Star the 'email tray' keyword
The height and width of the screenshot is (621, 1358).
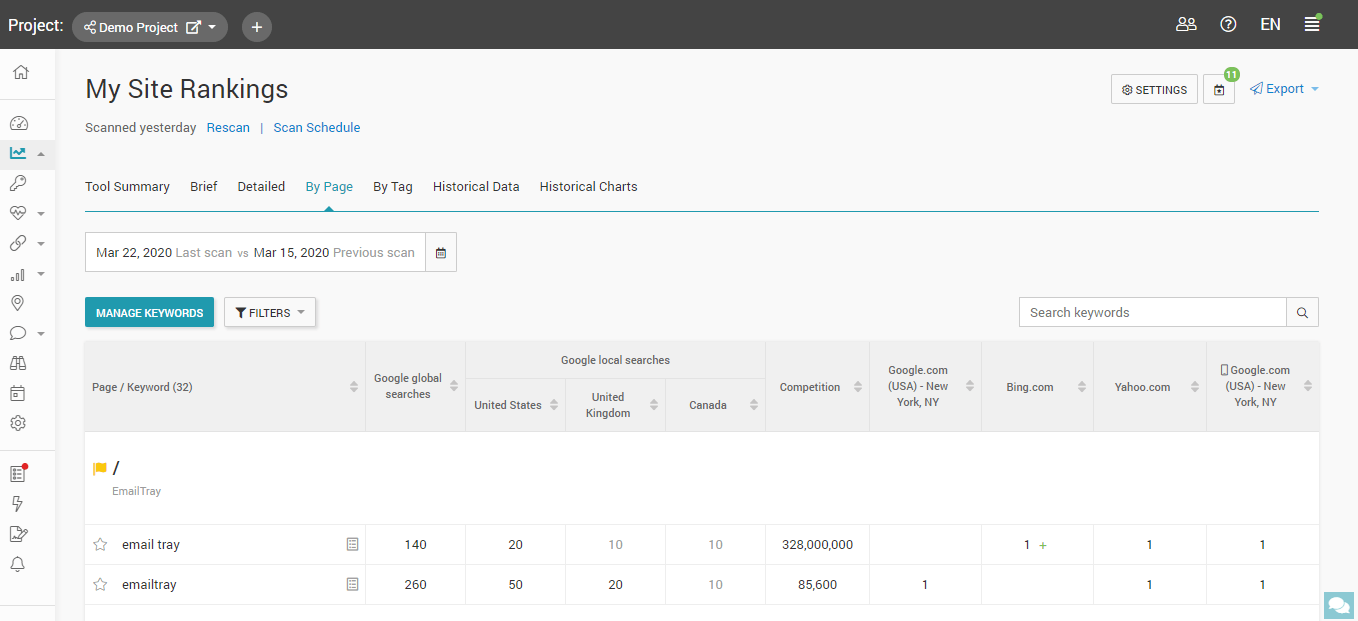[100, 545]
